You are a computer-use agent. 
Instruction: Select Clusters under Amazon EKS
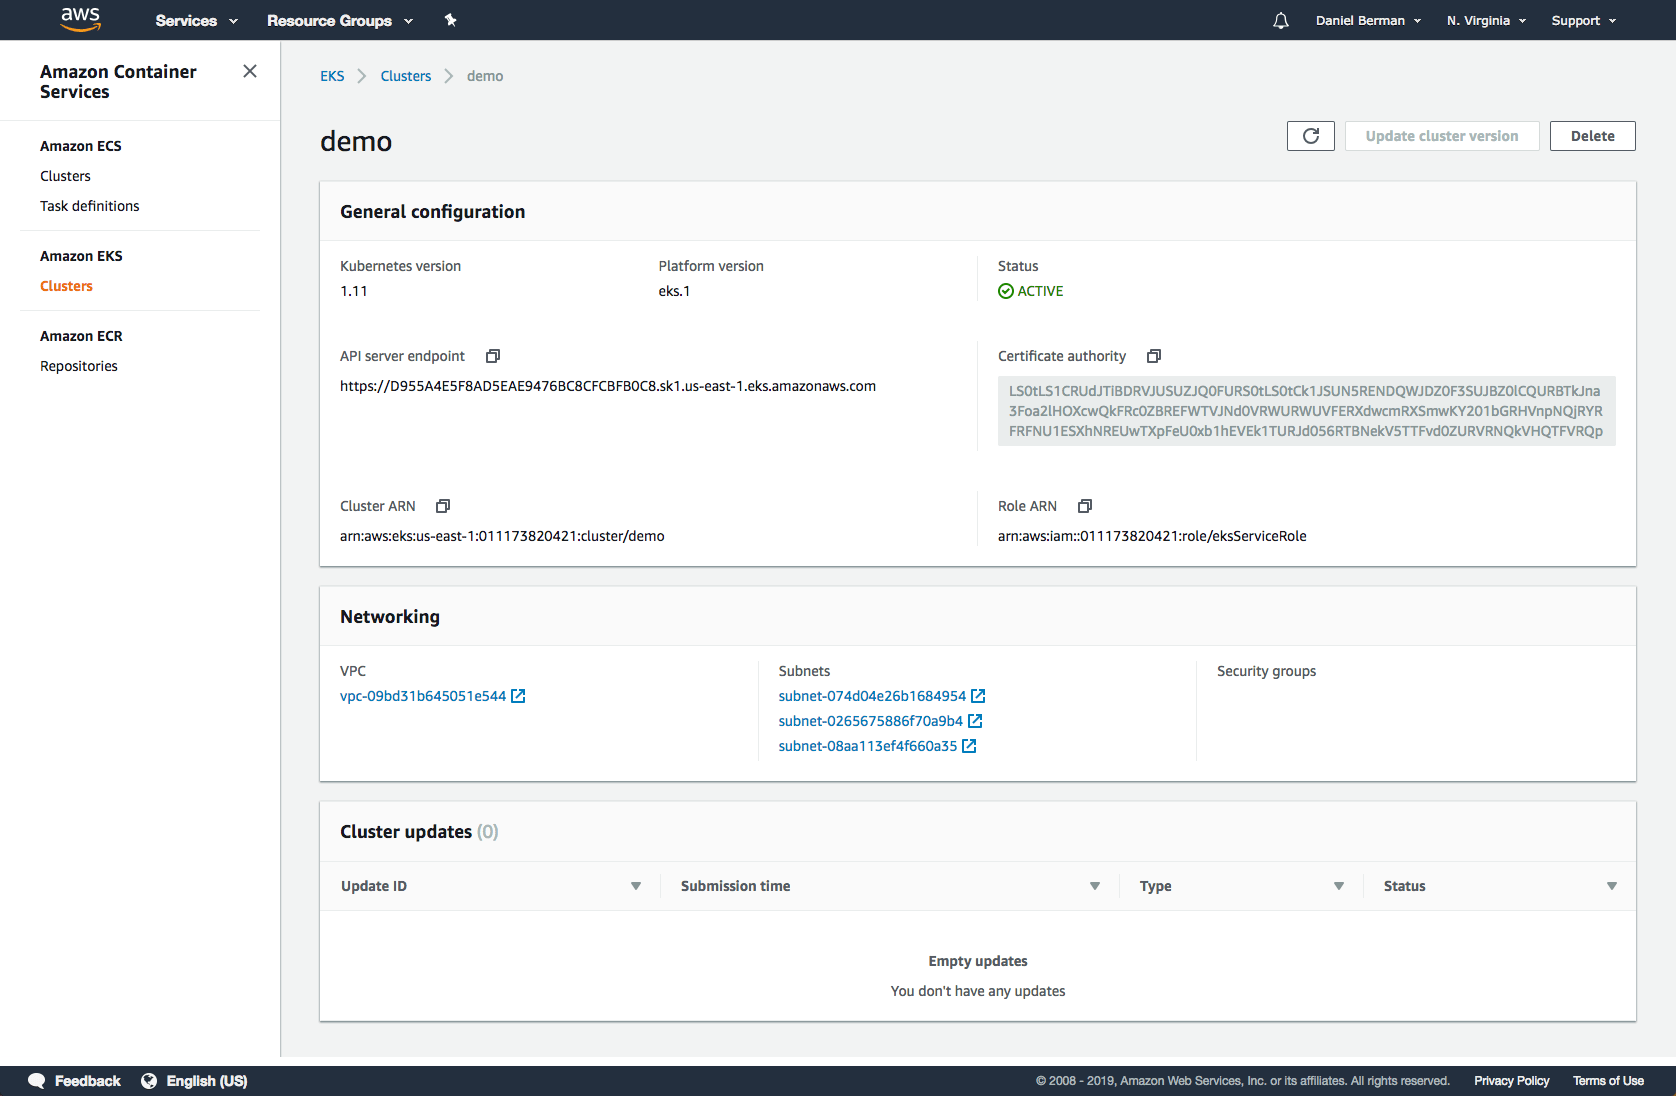(x=66, y=286)
